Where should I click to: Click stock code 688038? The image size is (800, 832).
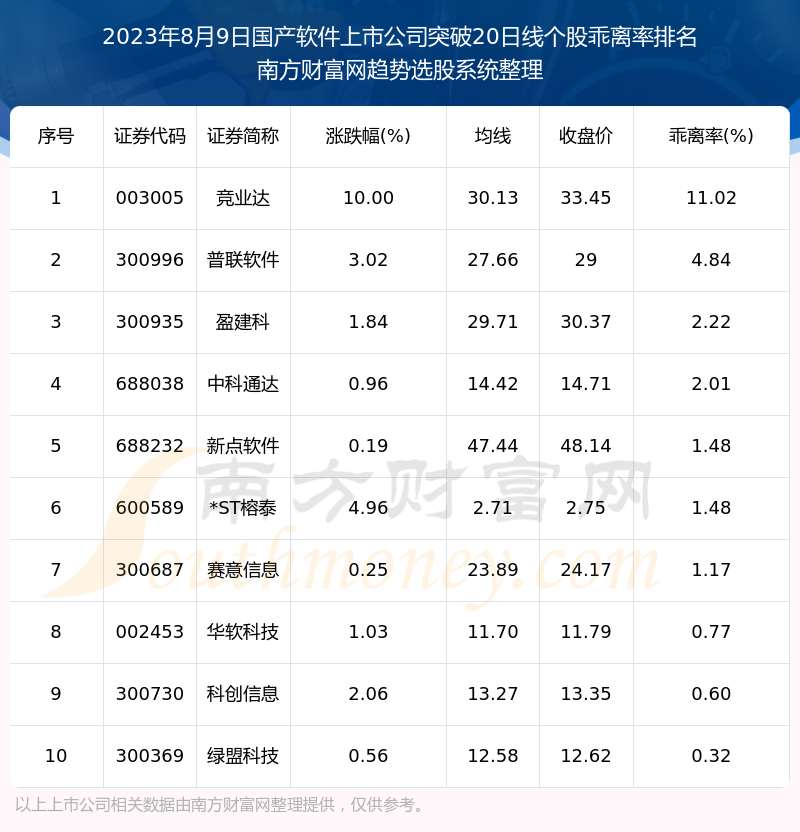click(150, 384)
